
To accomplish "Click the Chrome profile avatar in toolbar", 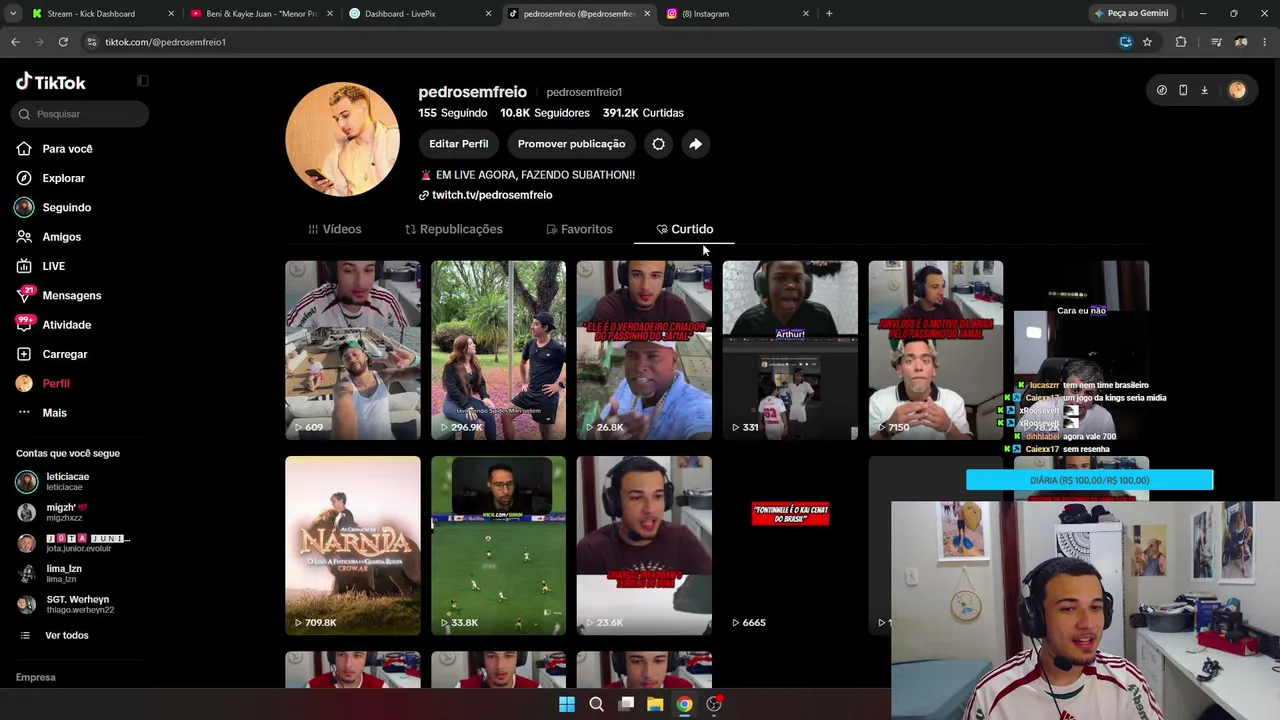I will click(x=1241, y=42).
